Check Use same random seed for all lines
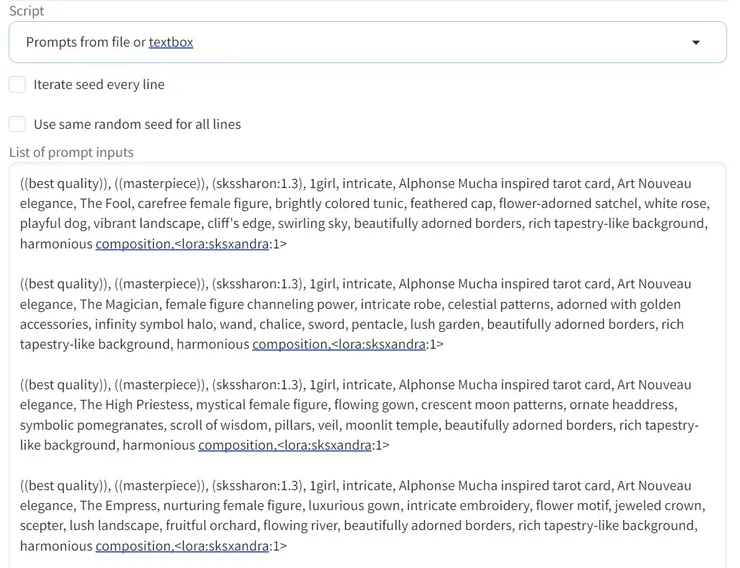 17,125
